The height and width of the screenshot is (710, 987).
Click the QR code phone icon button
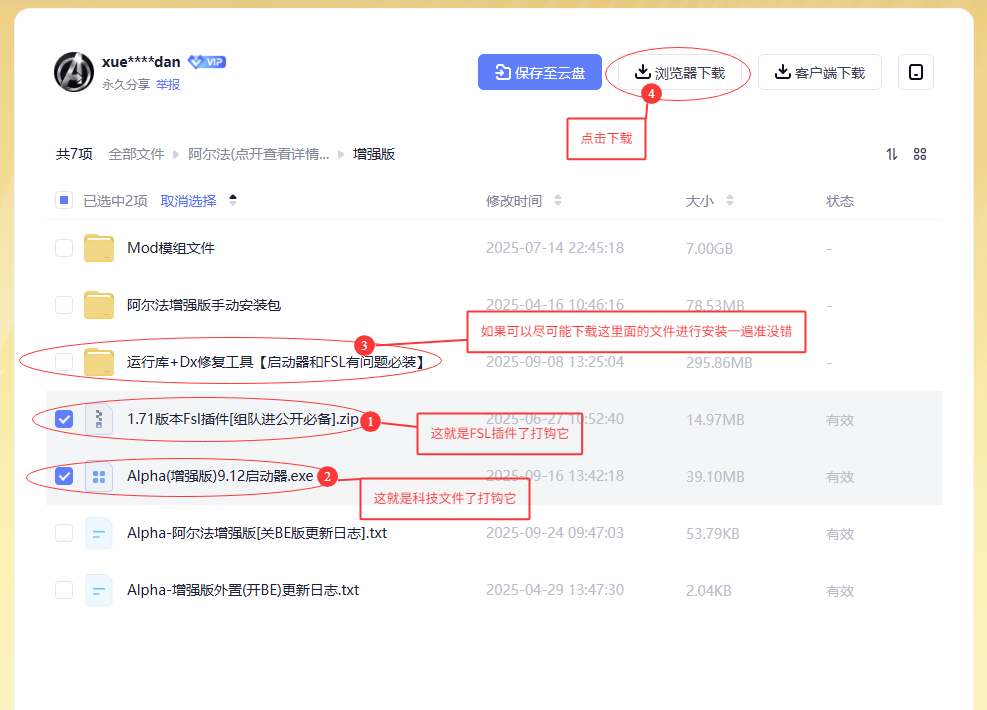tap(915, 73)
